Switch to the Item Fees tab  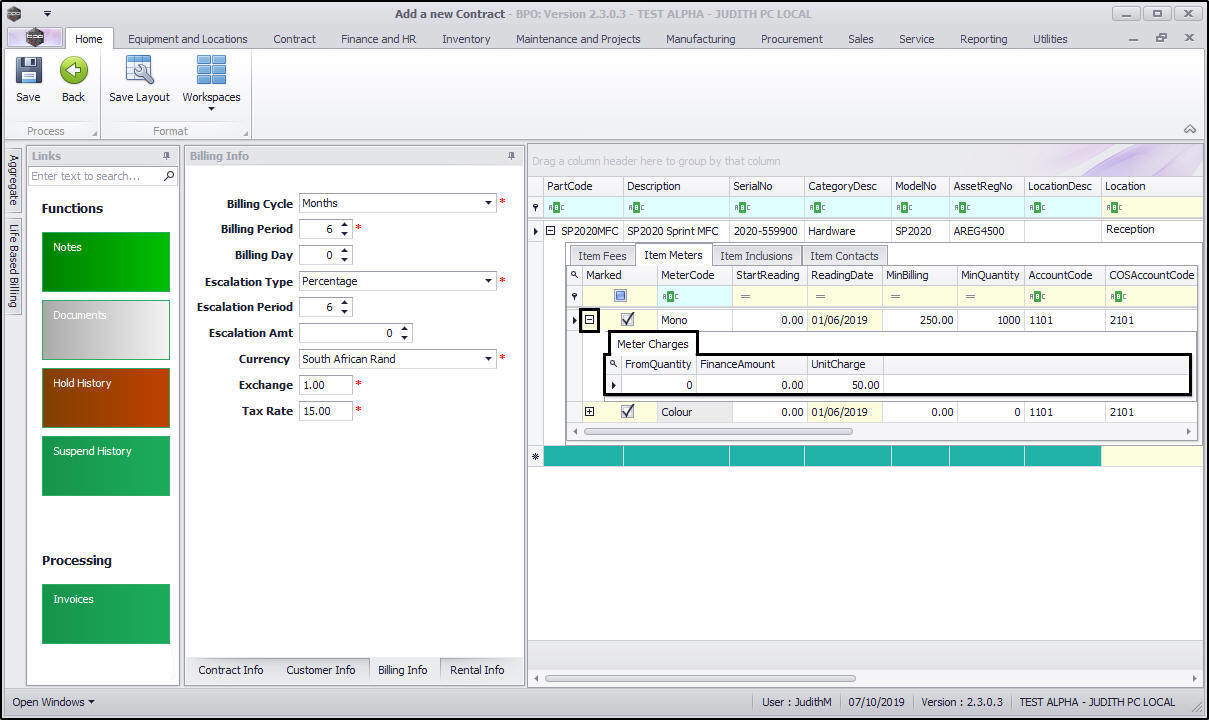click(x=602, y=256)
